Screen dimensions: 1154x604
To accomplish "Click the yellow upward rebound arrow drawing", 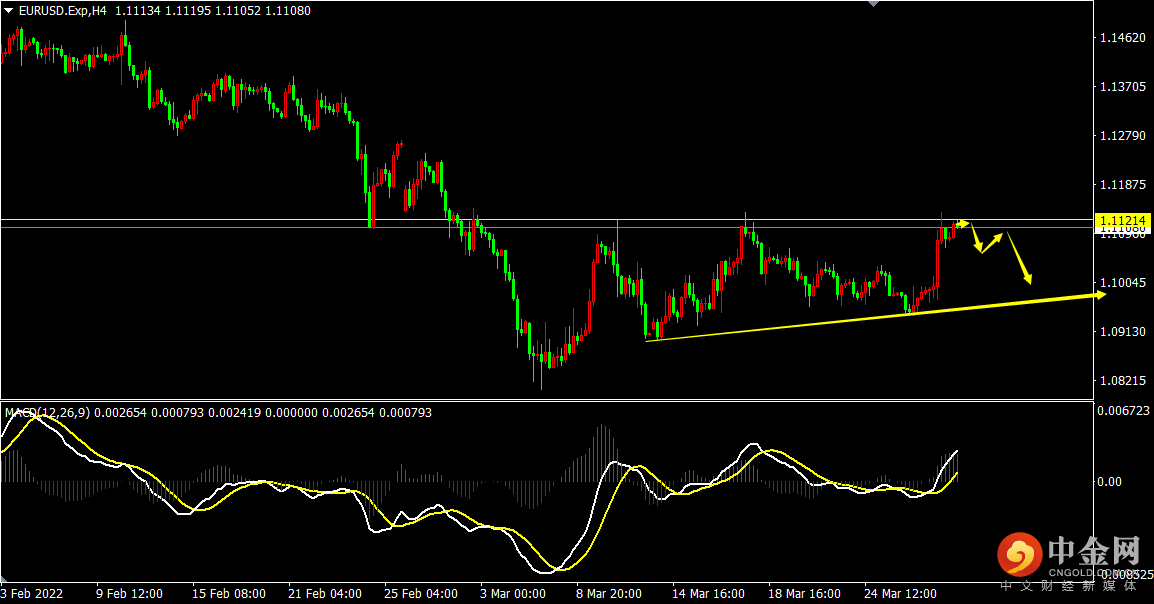I will coord(992,243).
